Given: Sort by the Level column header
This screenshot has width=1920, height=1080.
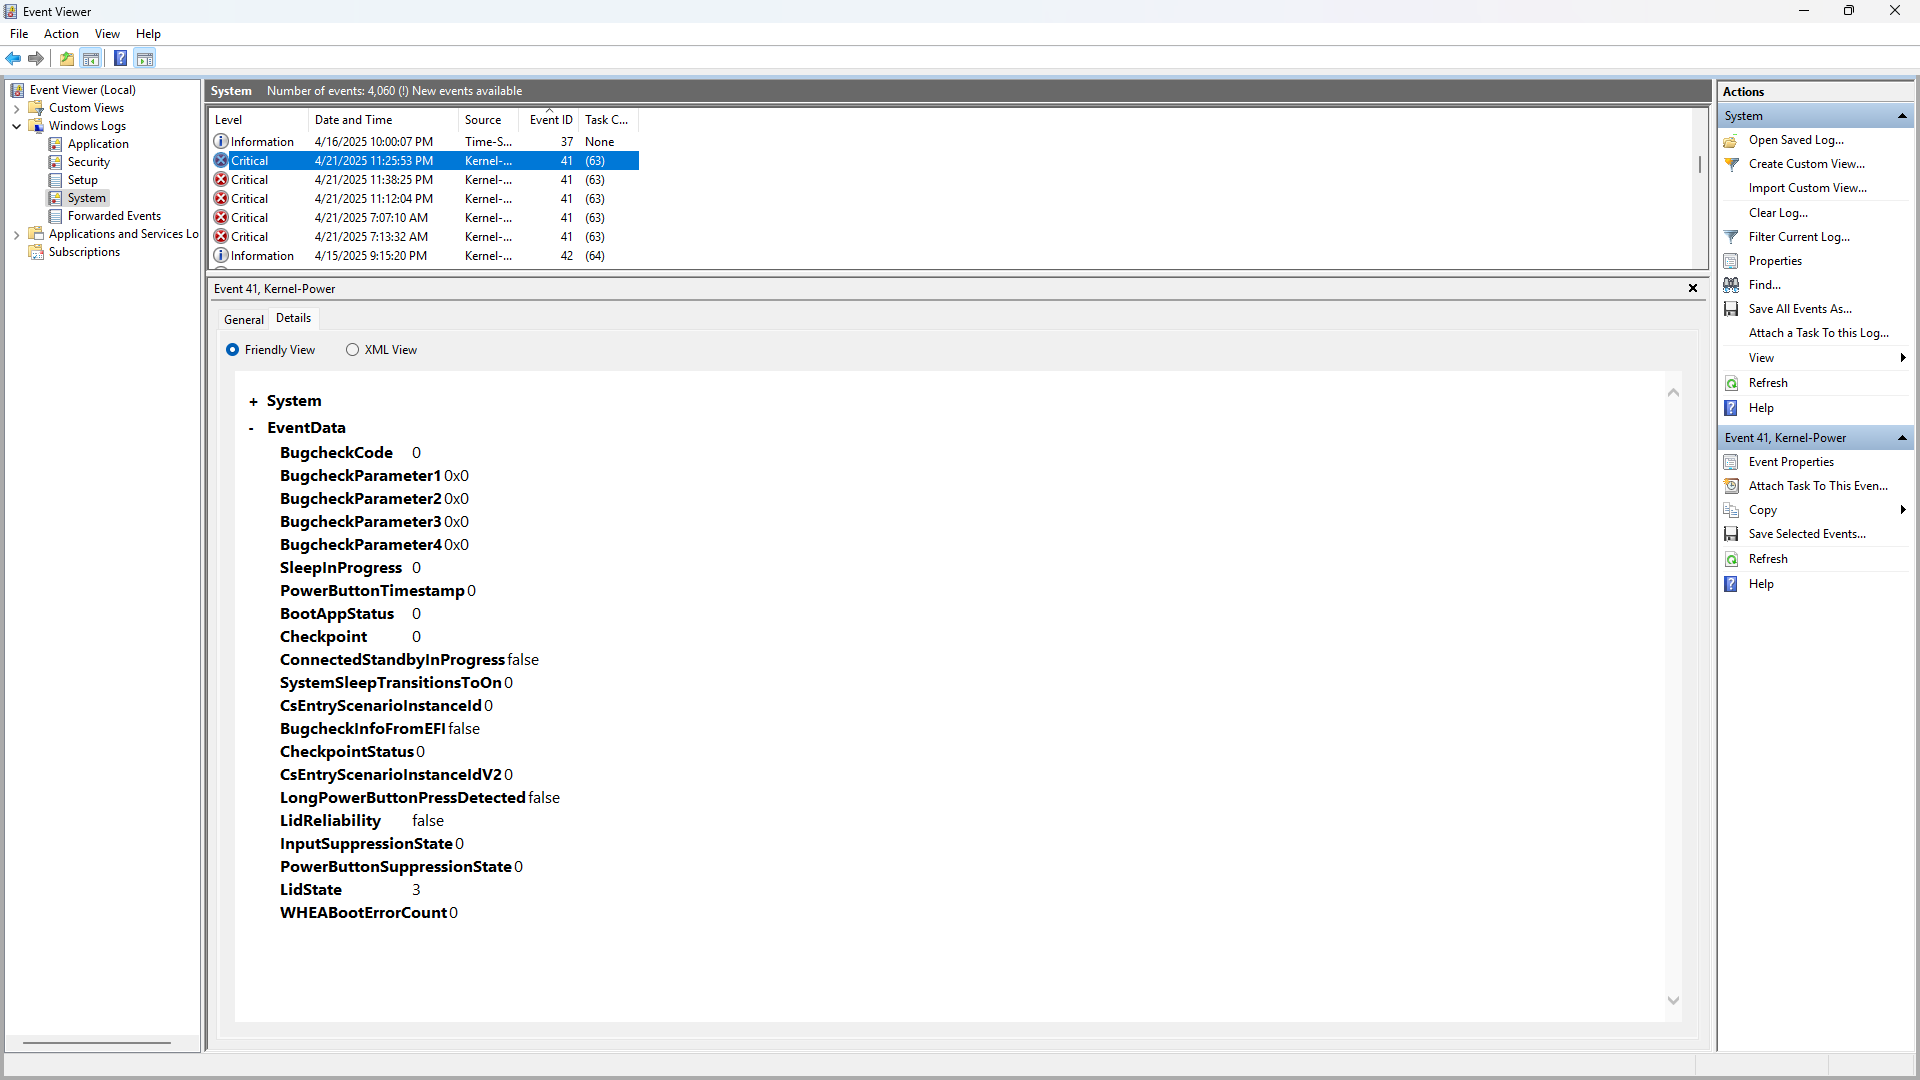Looking at the screenshot, I should [258, 120].
